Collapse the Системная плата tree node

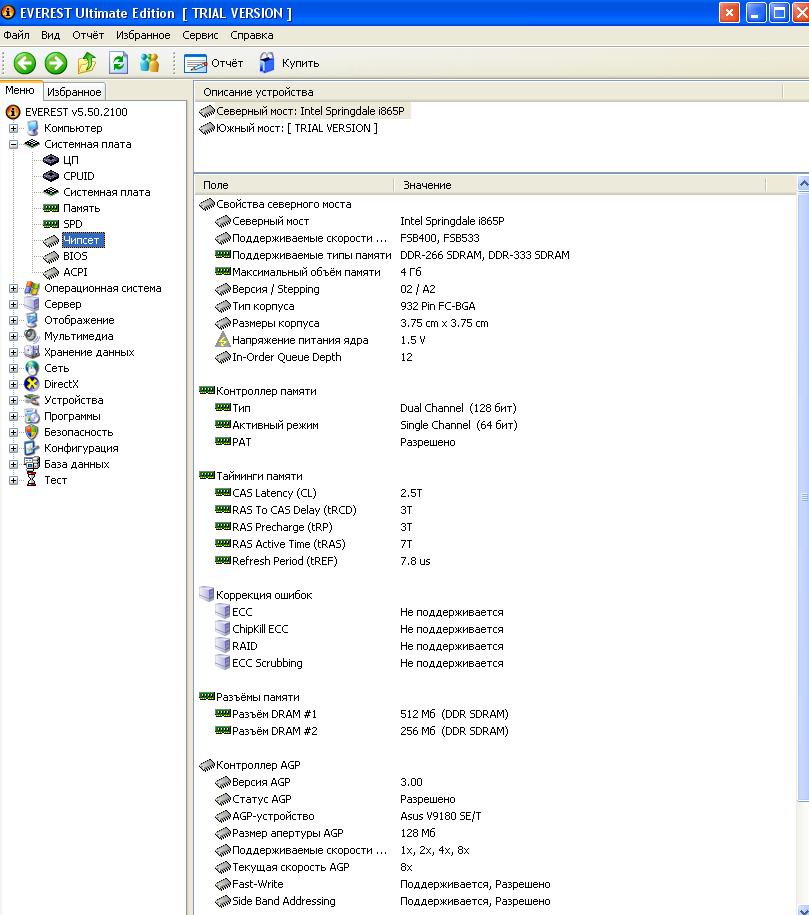click(13, 144)
